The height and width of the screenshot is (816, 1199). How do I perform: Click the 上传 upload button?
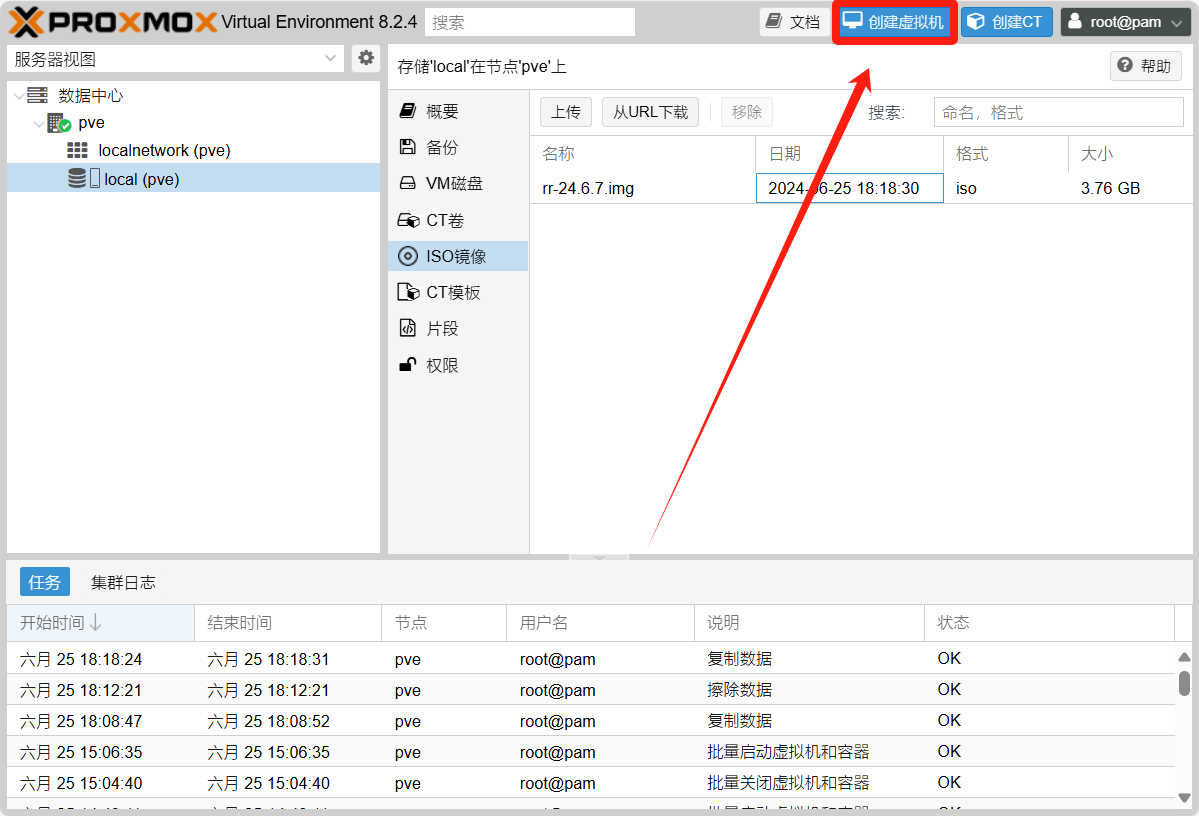566,112
